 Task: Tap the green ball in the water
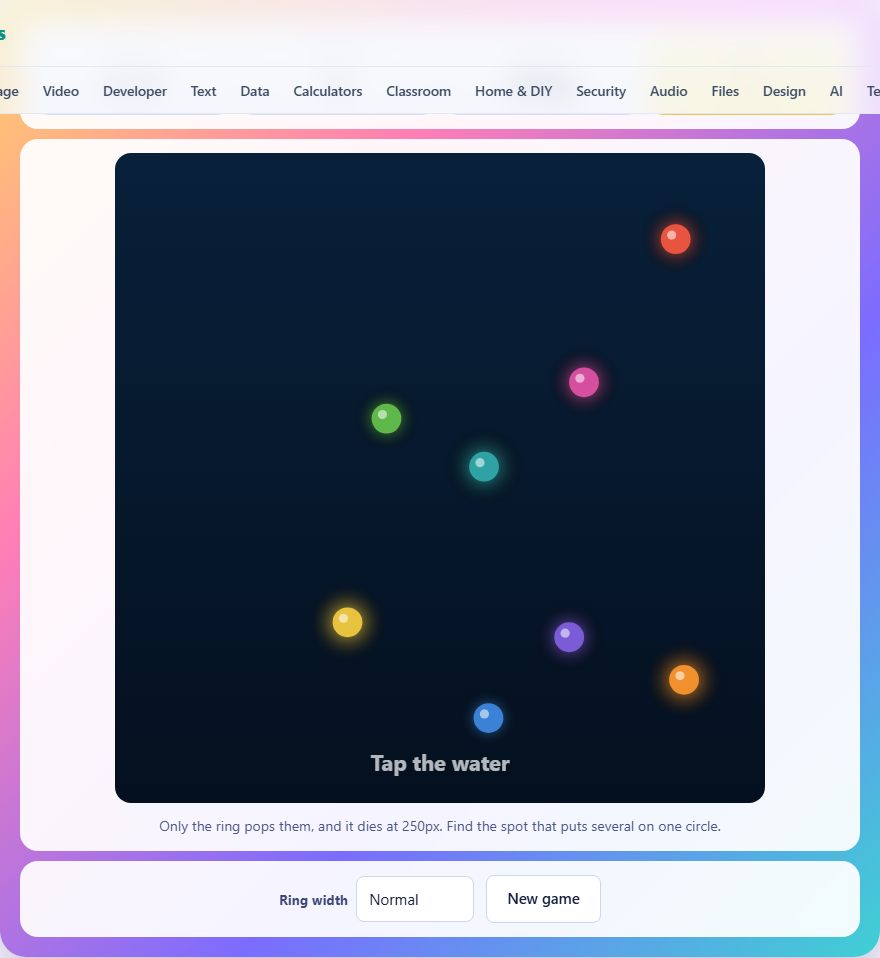coord(386,419)
